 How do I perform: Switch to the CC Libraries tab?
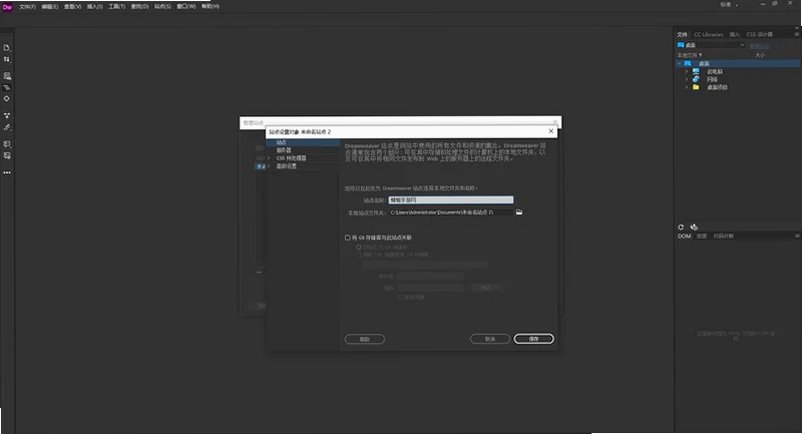tap(708, 34)
